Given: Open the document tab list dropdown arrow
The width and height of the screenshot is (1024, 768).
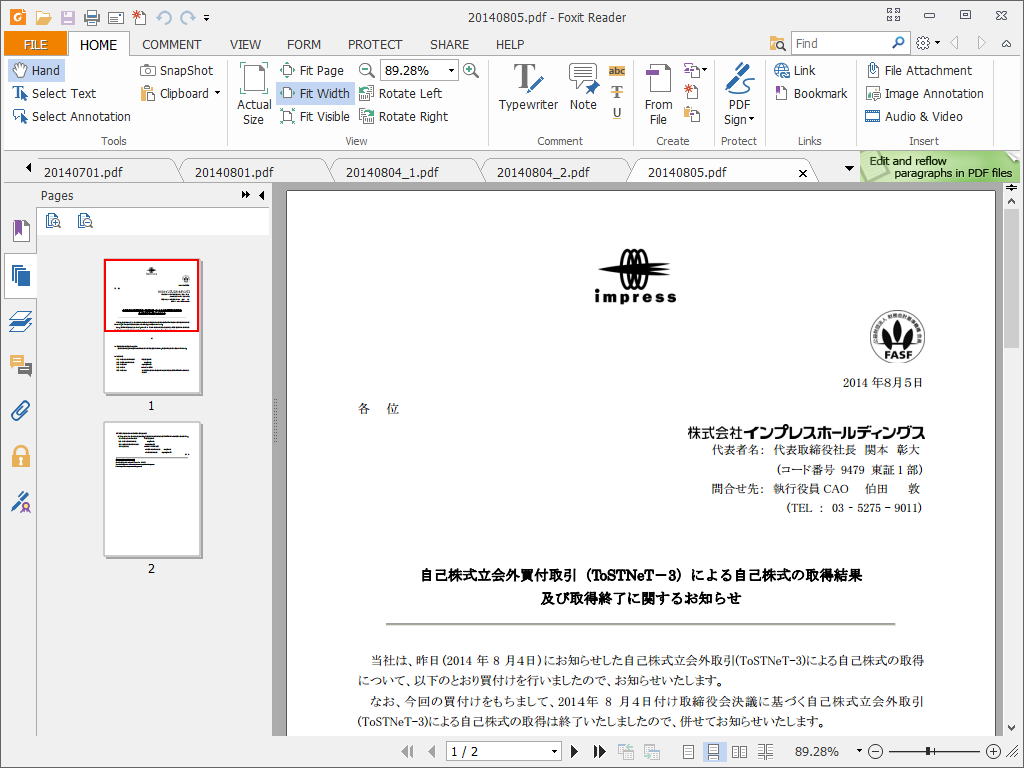Looking at the screenshot, I should pyautogui.click(x=849, y=168).
